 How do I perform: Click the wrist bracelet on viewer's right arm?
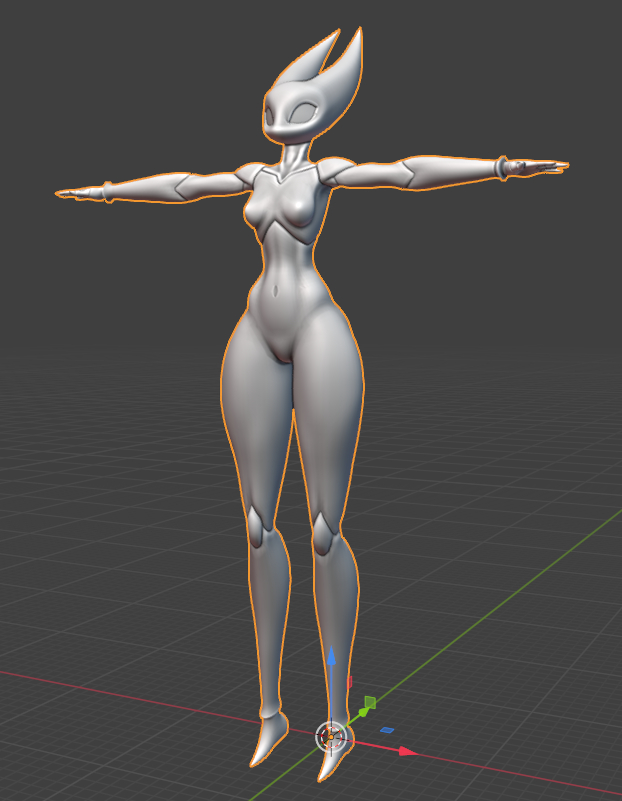pos(504,167)
